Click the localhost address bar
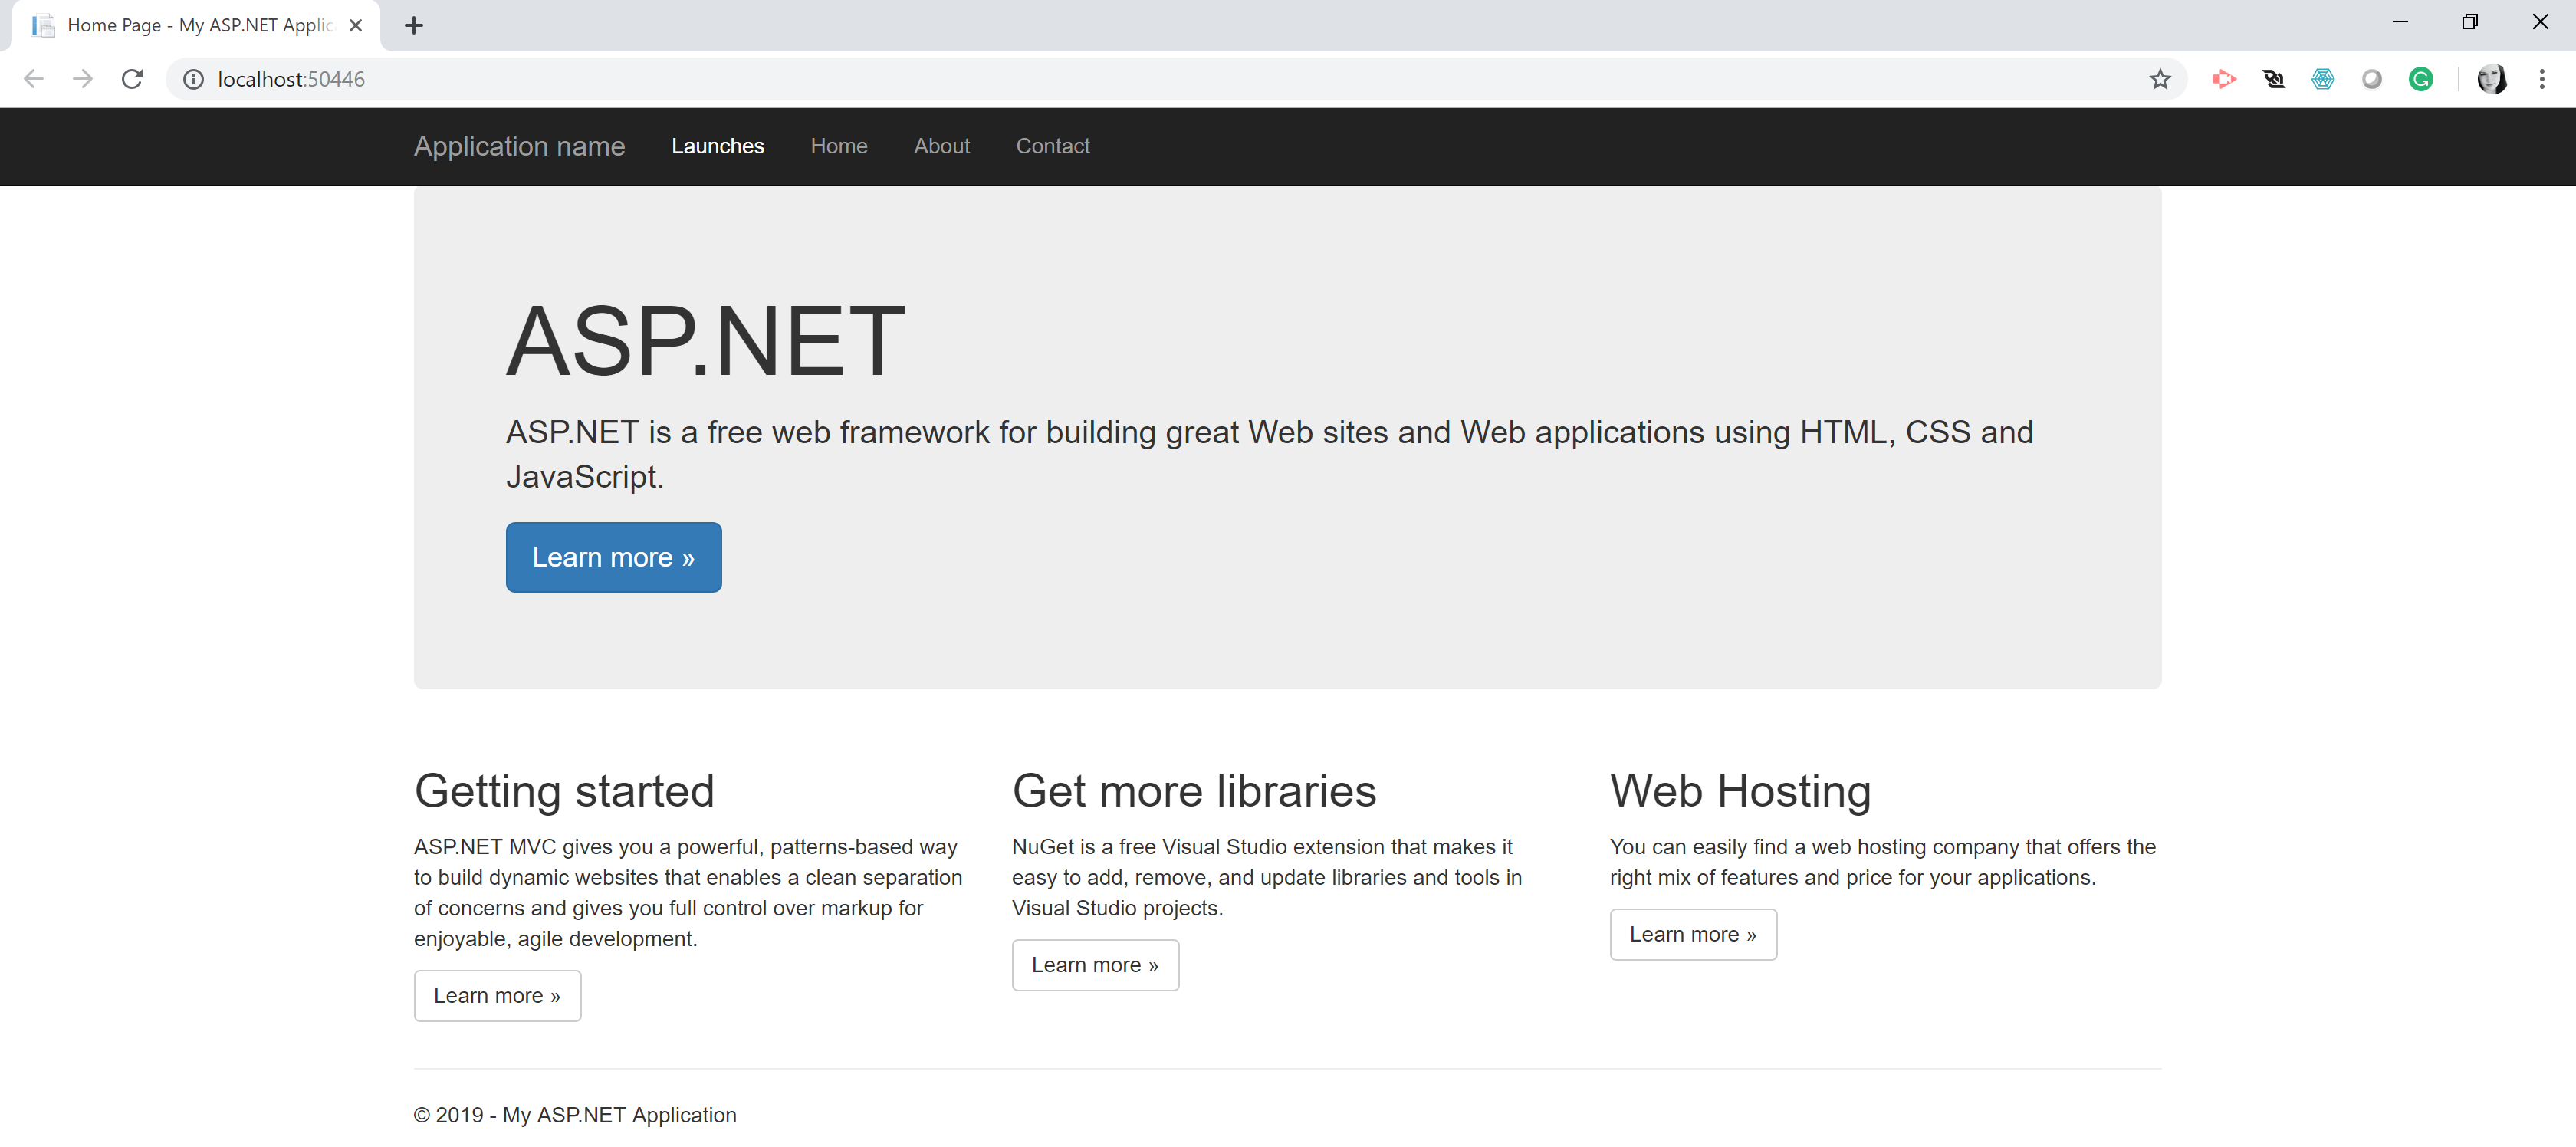Screen dimensions: 2576x1147 tap(1100, 79)
